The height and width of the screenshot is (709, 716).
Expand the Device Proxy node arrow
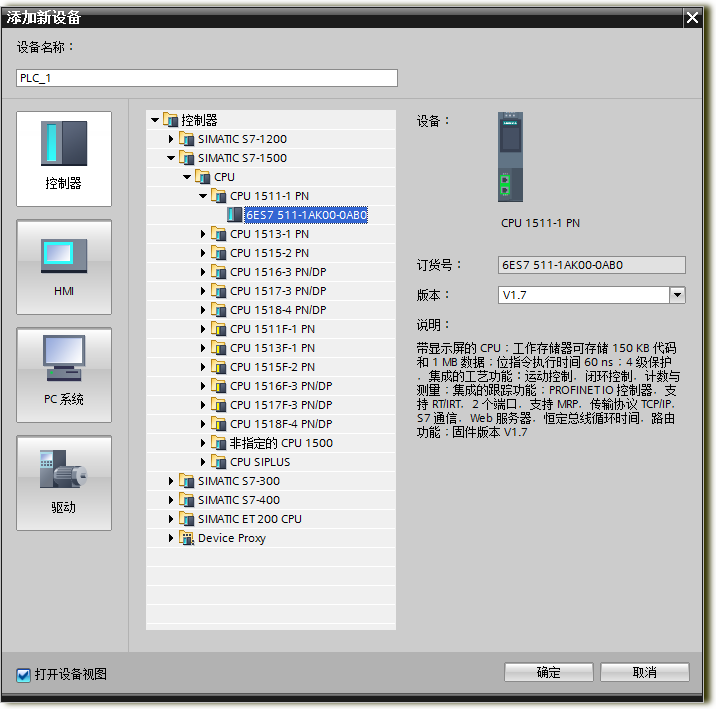click(x=171, y=538)
